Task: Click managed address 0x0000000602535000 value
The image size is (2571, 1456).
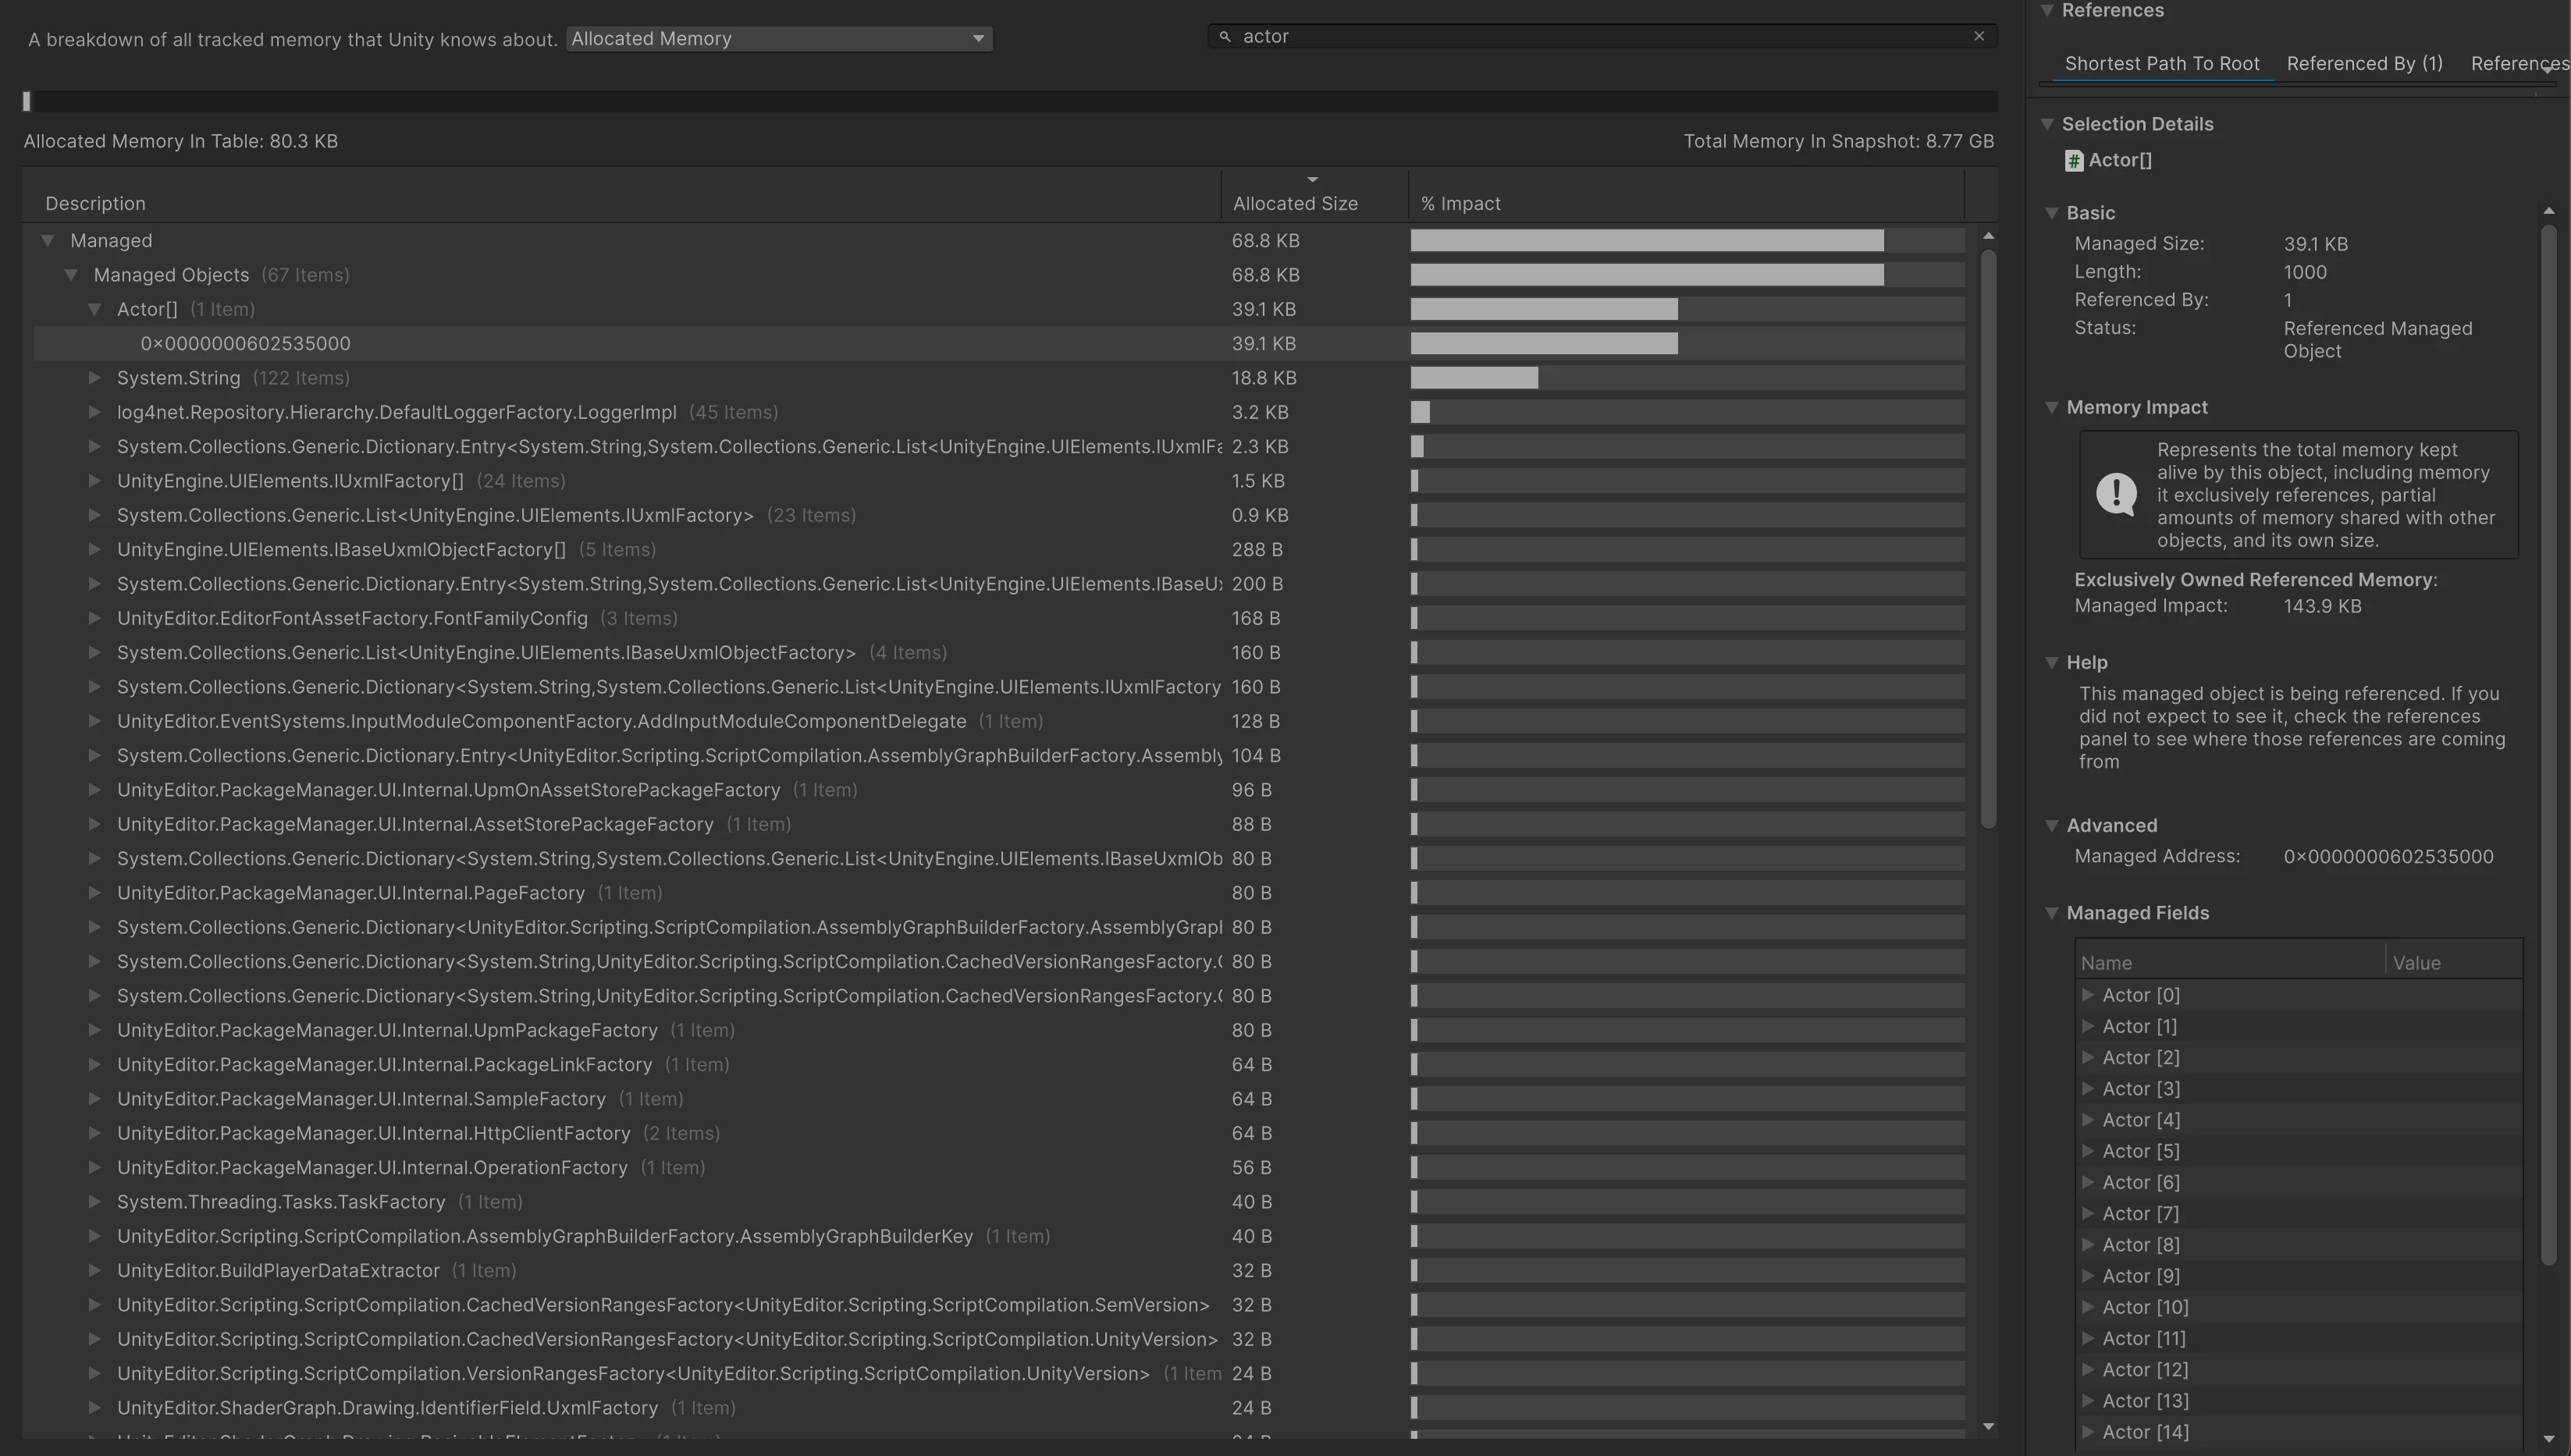Action: click(2388, 857)
